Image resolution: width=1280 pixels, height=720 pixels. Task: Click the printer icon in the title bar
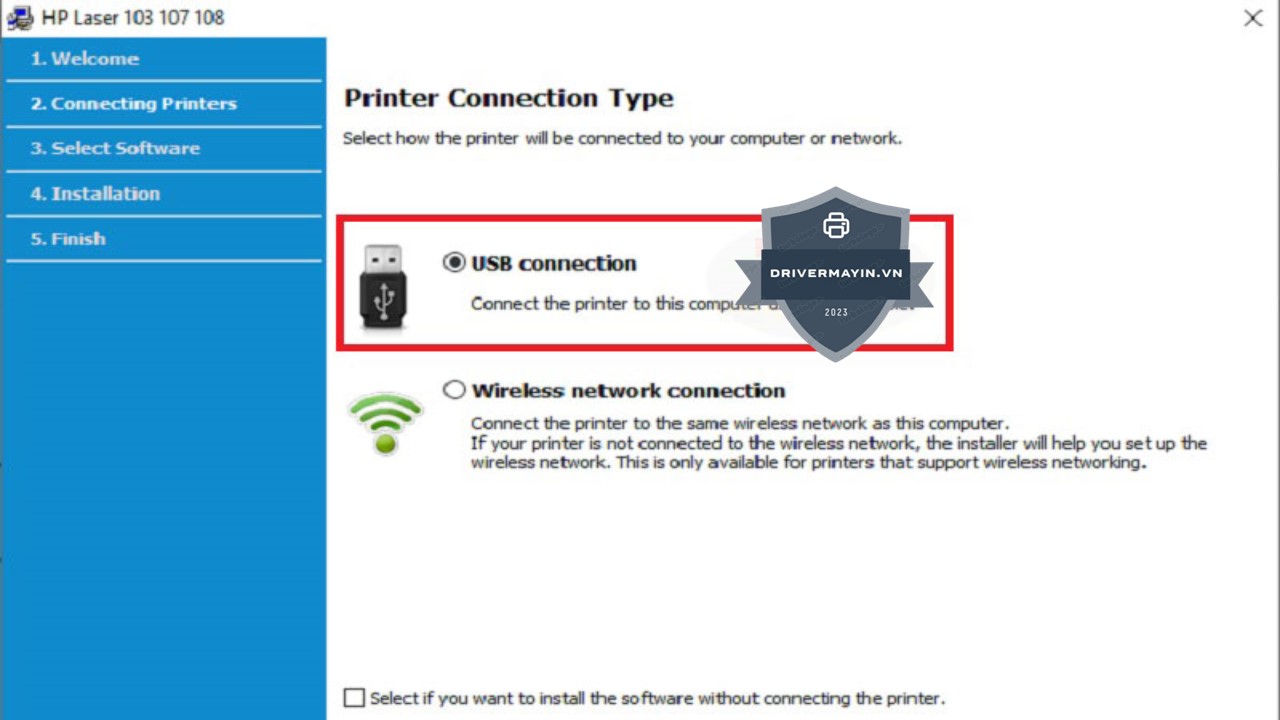20,18
